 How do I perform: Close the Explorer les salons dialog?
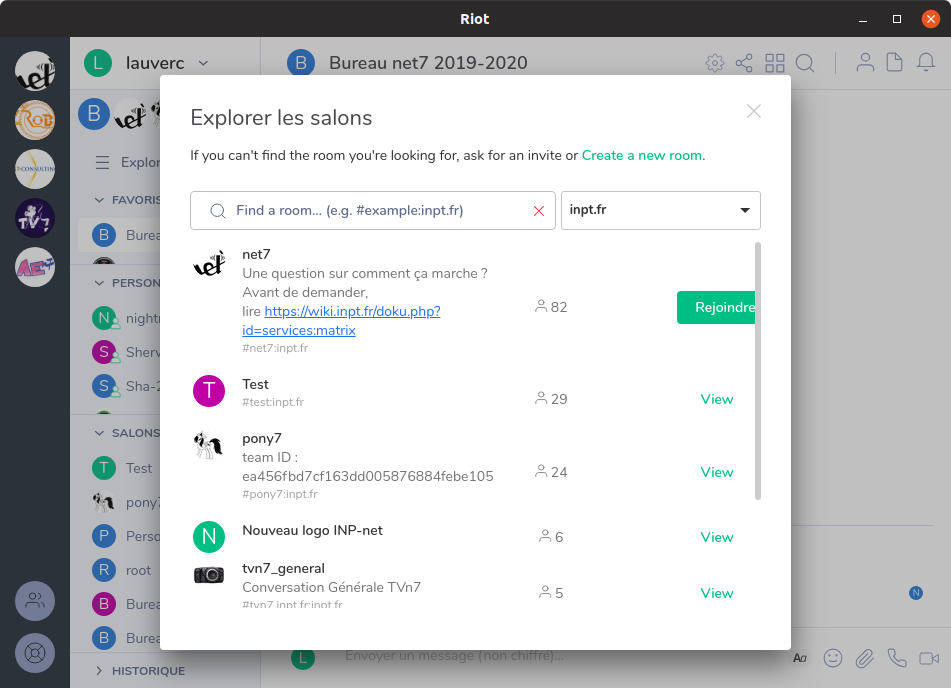click(x=754, y=111)
